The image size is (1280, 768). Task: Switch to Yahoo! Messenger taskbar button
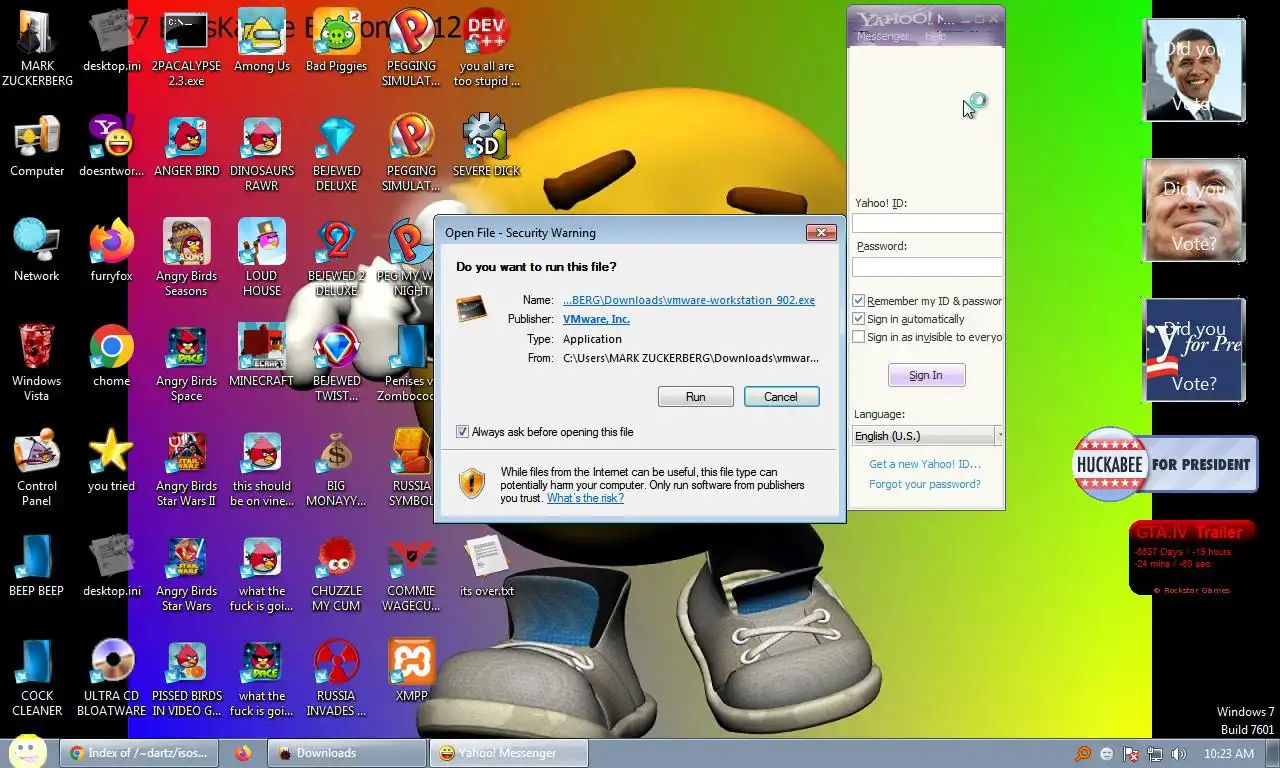(509, 753)
